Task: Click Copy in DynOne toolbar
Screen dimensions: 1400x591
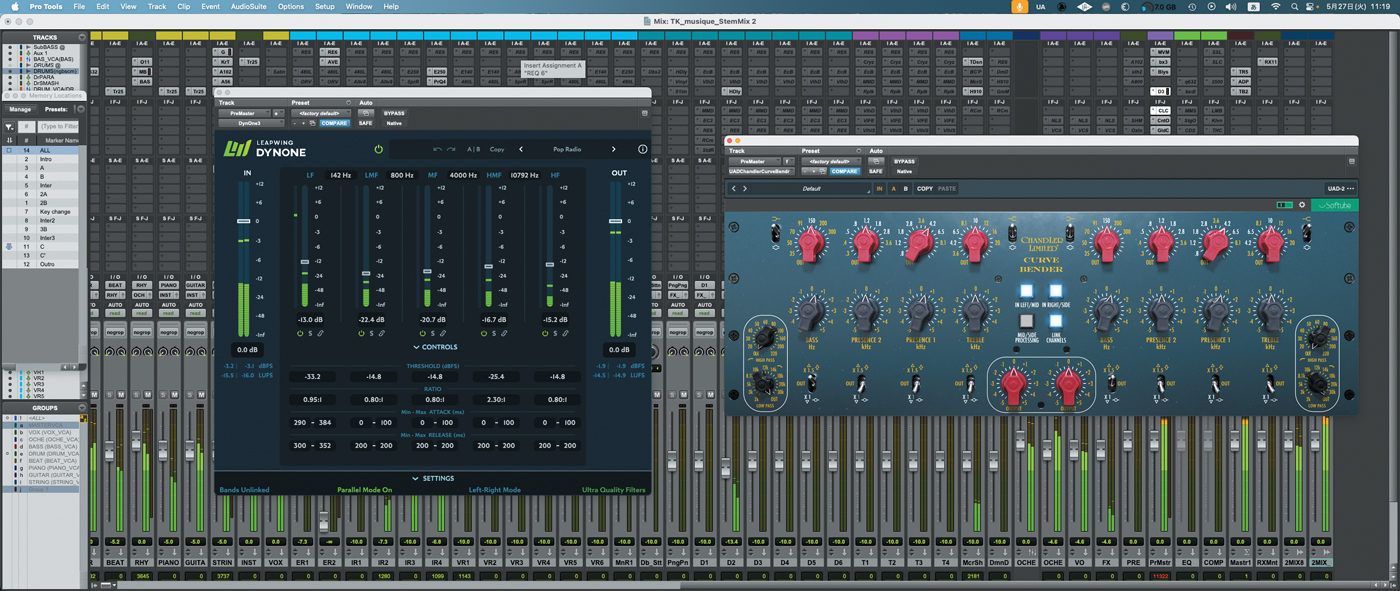Action: (x=497, y=149)
